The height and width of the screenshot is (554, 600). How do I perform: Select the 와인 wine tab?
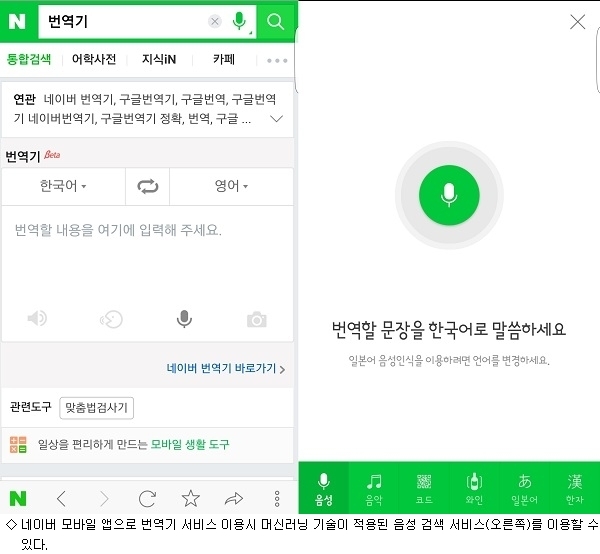474,489
